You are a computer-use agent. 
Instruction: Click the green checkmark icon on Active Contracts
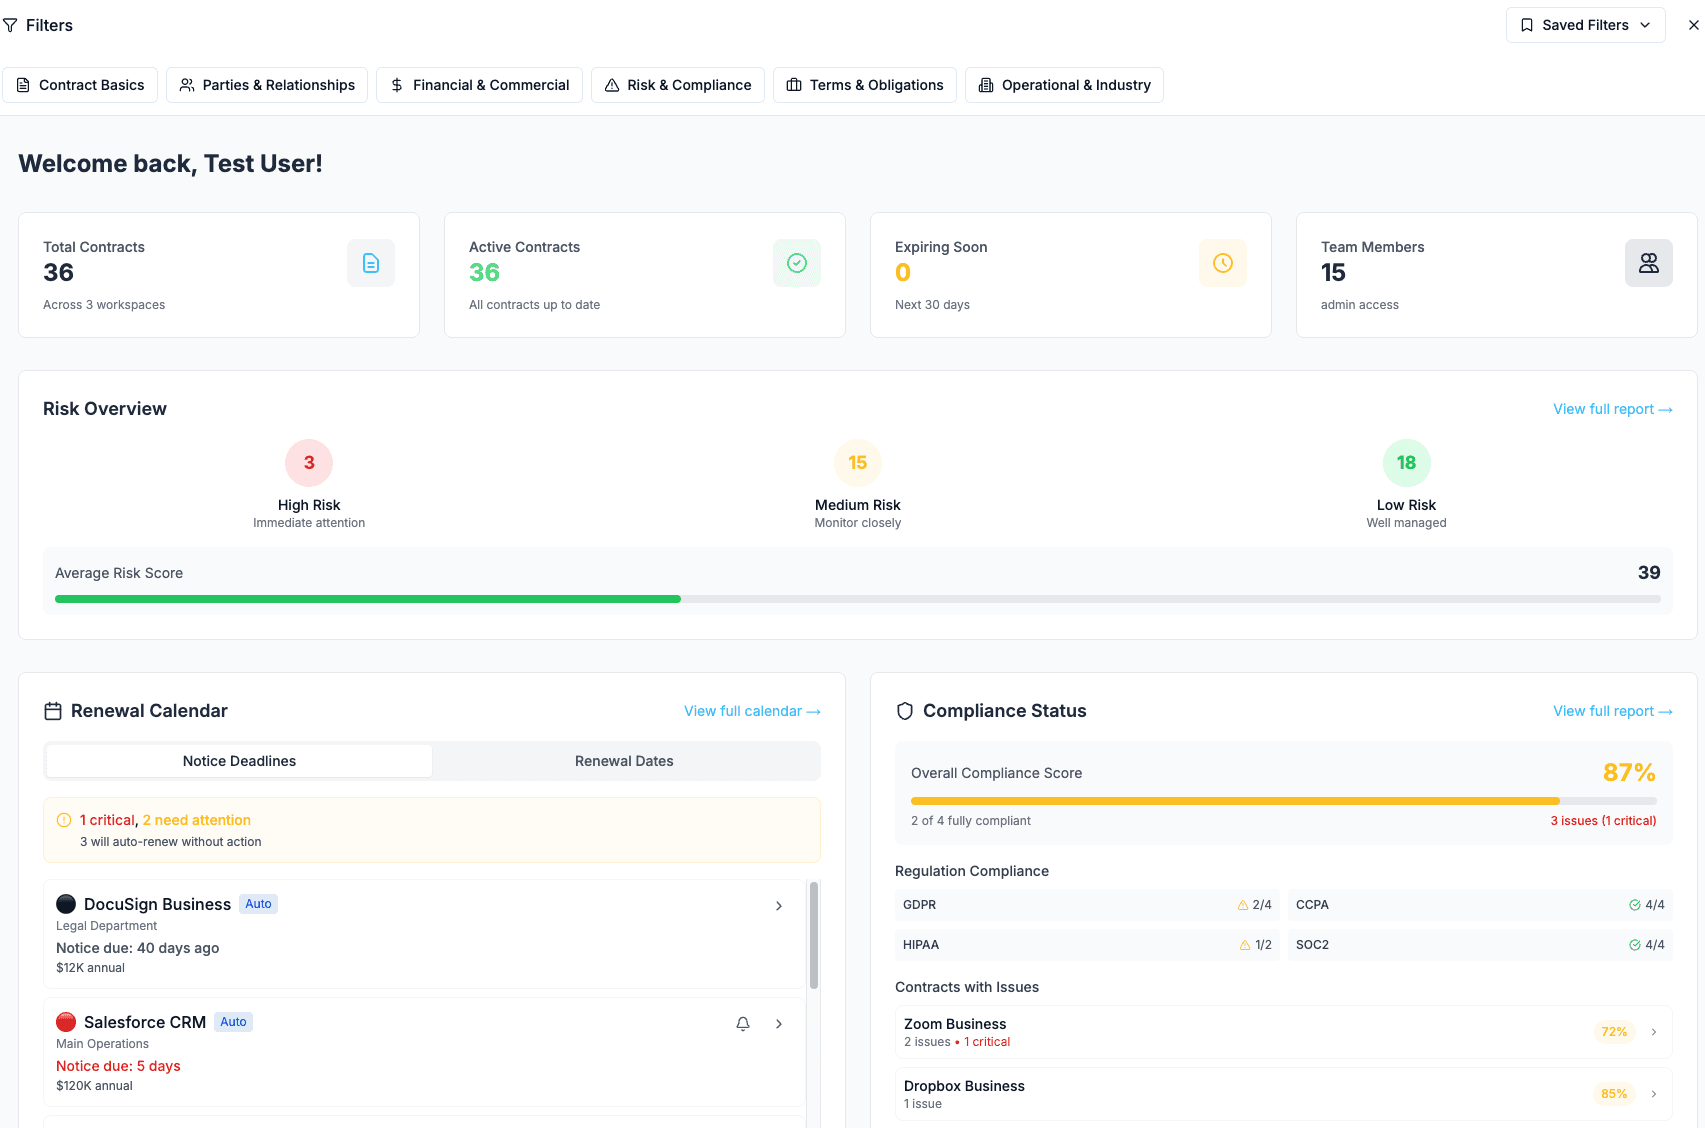797,262
